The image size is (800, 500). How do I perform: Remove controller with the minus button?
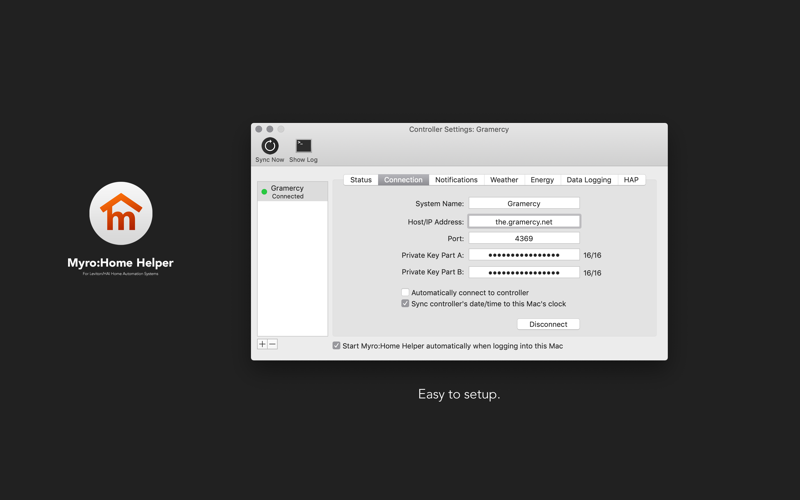point(272,344)
